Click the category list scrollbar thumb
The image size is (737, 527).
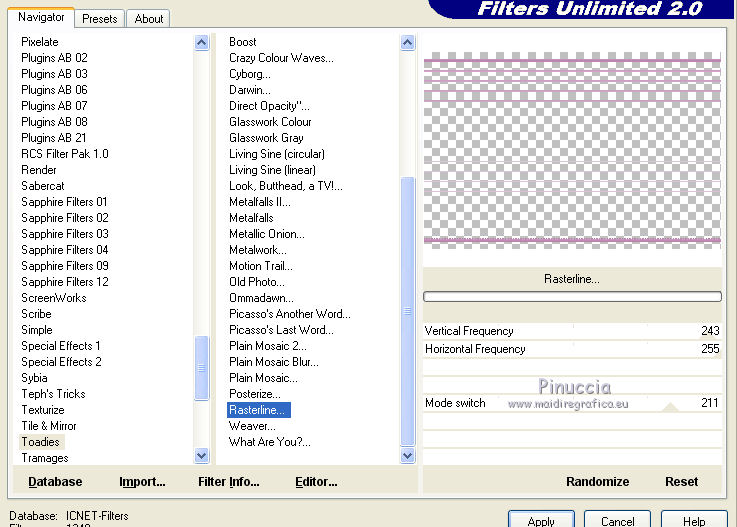tap(202, 368)
